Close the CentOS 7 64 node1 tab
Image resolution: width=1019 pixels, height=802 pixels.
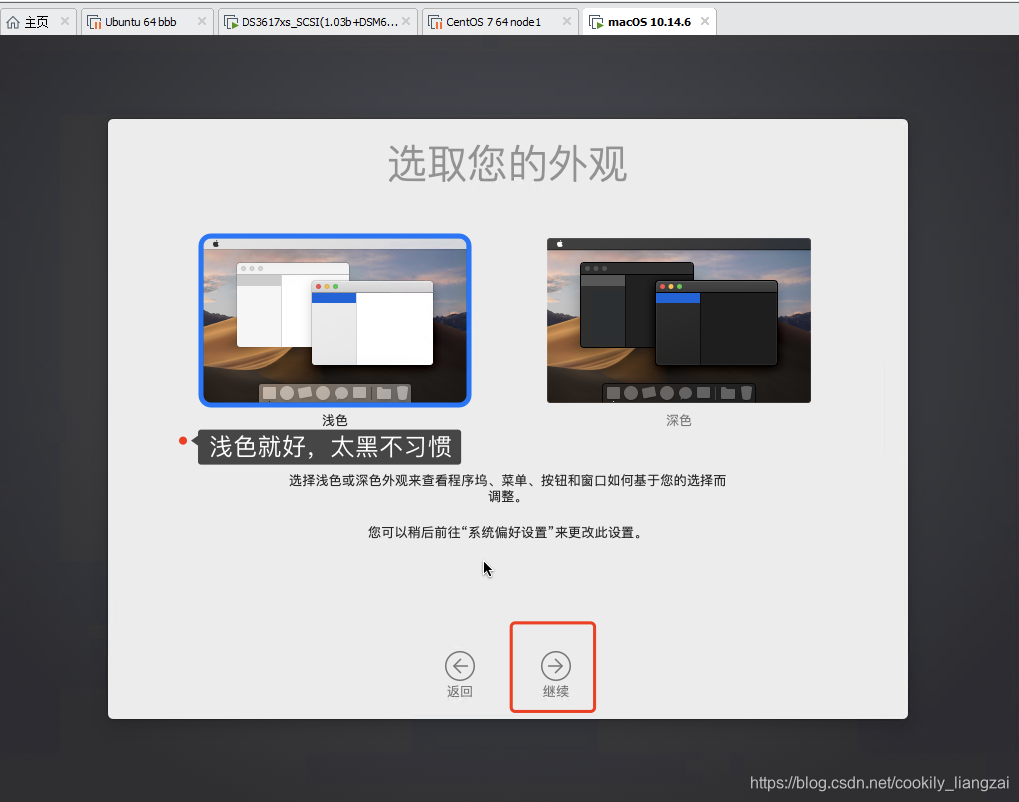(x=567, y=21)
